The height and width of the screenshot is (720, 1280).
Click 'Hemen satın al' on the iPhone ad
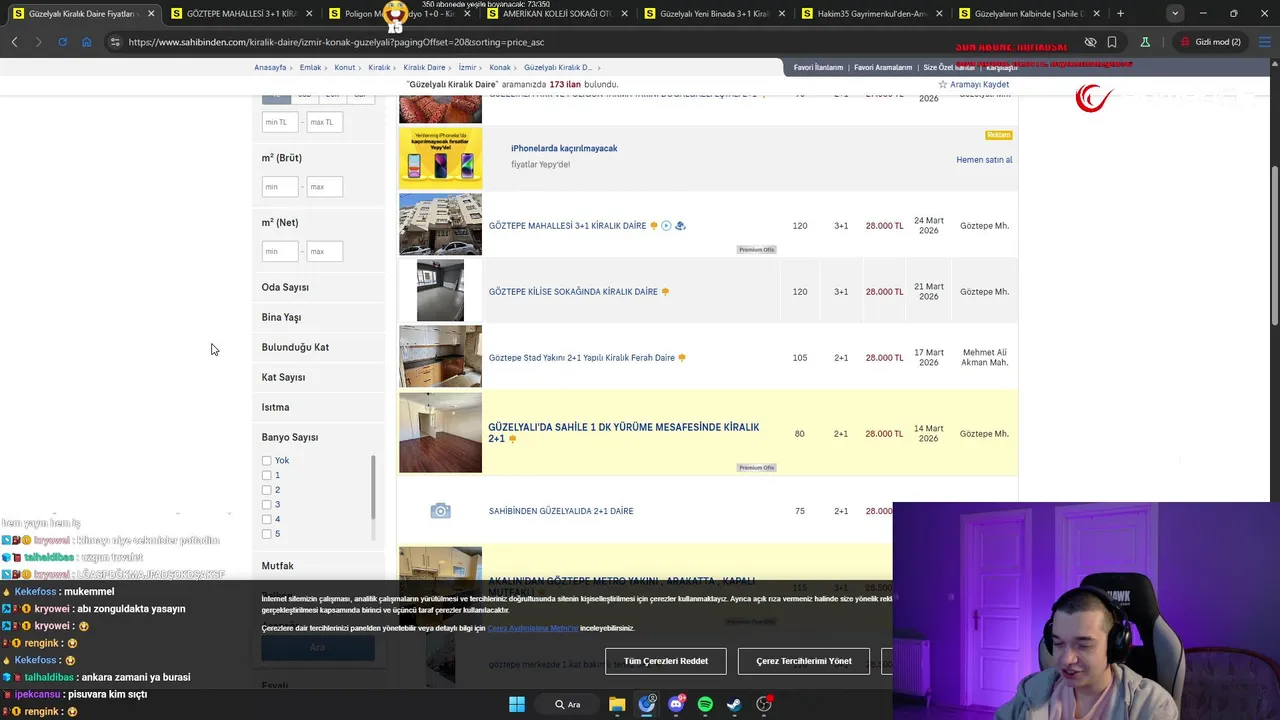[x=984, y=160]
